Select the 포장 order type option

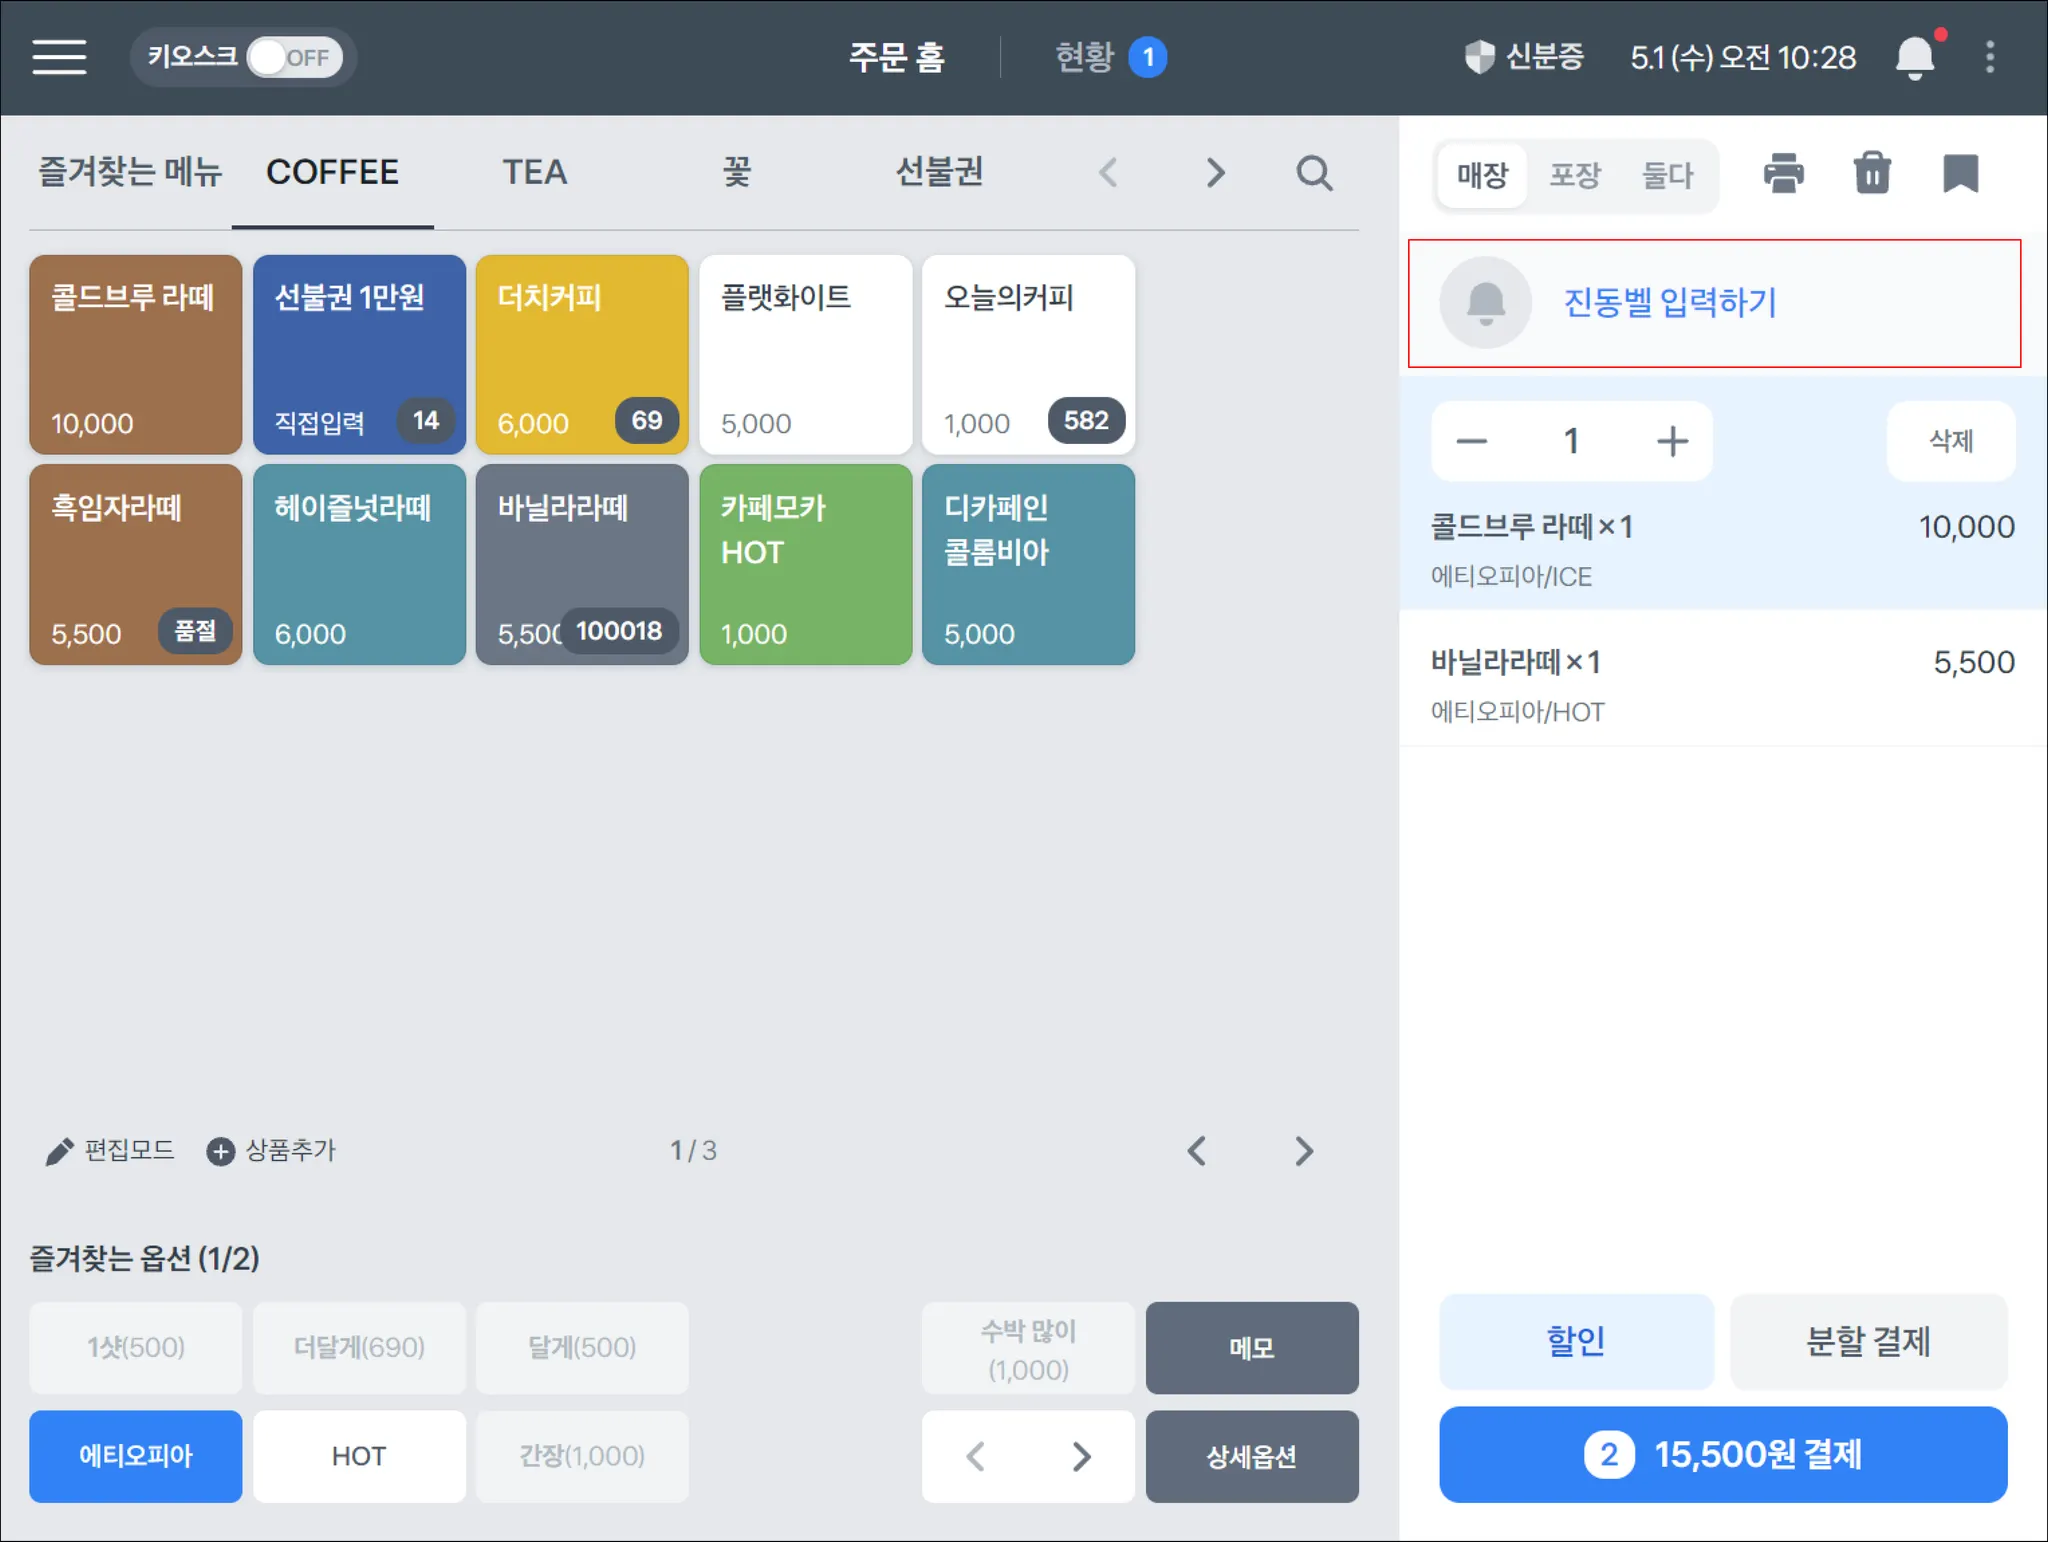pos(1575,176)
